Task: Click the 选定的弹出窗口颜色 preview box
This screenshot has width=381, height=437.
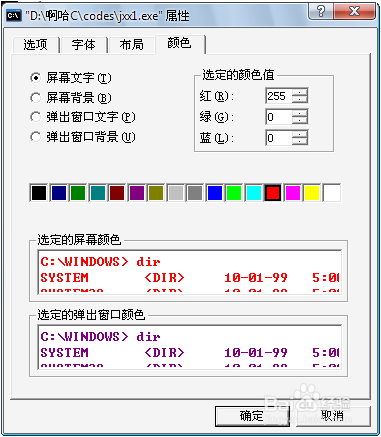Action: coord(190,347)
